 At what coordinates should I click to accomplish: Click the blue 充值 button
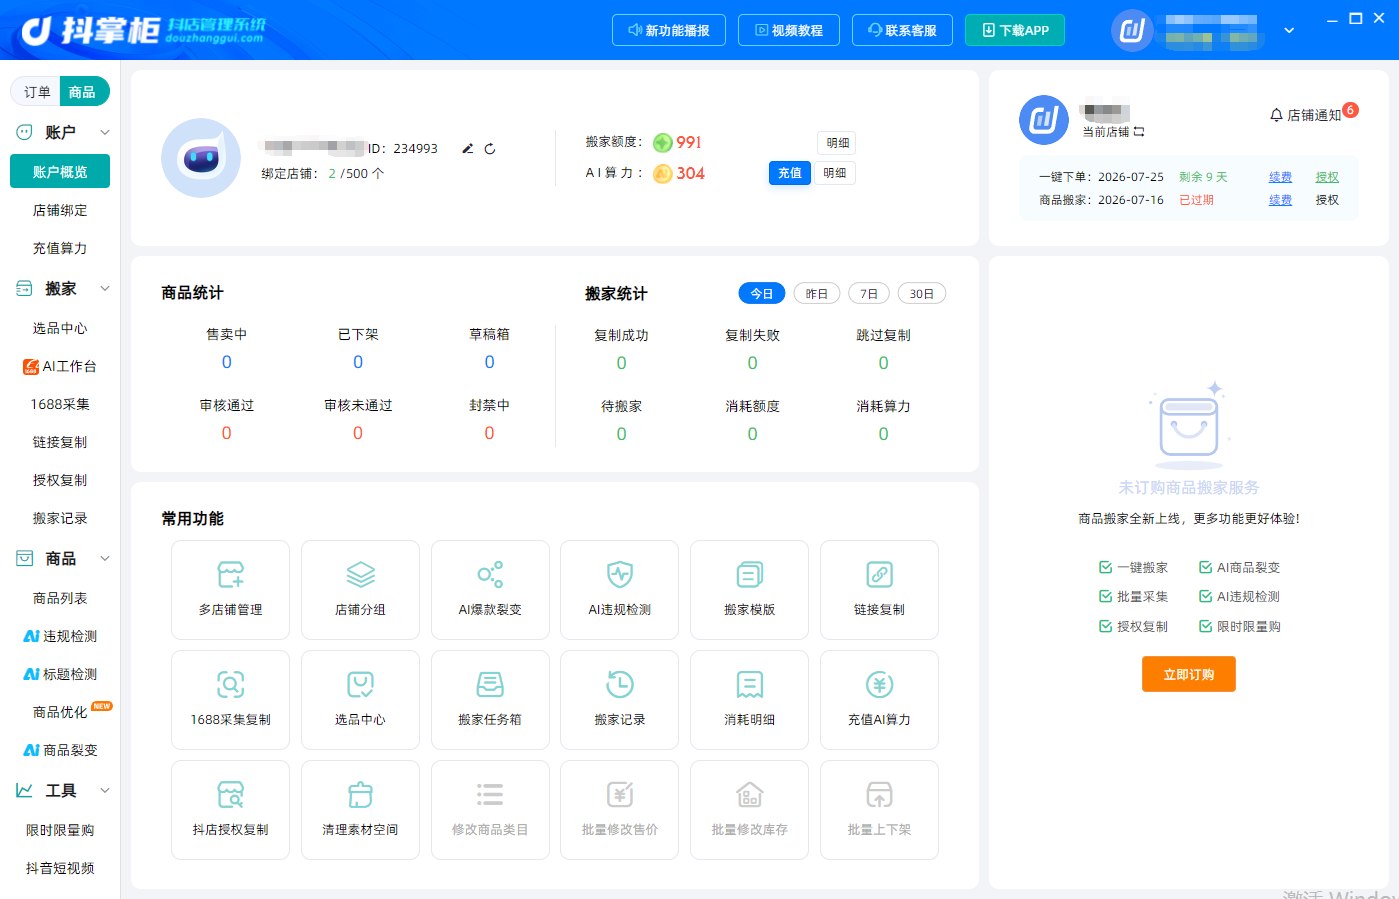(x=790, y=173)
